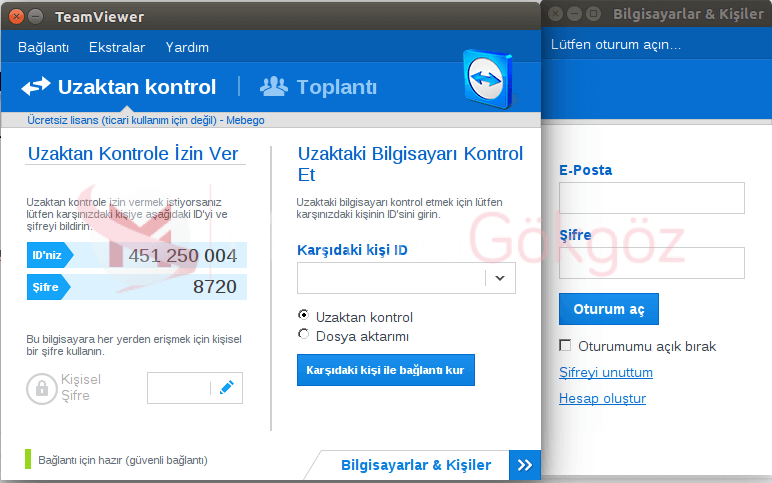Focus the Şifre field in Bilgisayarlar & Kişiler

click(651, 263)
